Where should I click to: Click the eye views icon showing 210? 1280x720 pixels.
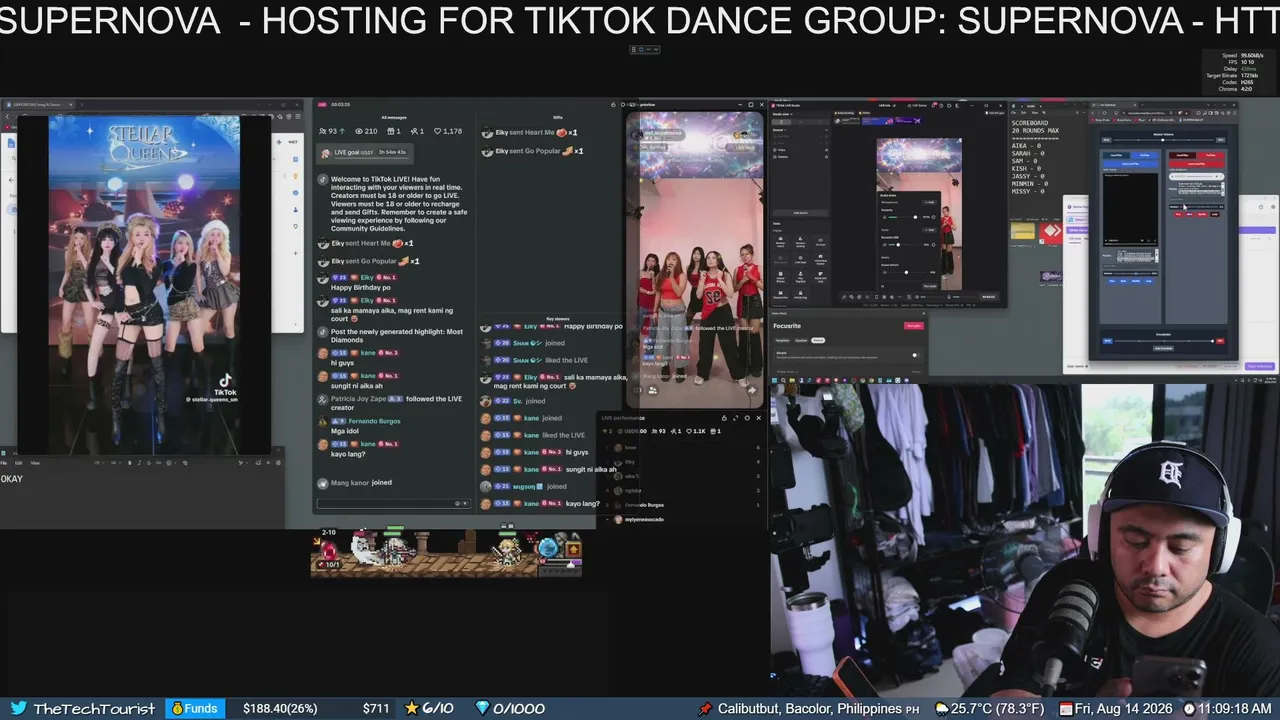click(x=358, y=131)
